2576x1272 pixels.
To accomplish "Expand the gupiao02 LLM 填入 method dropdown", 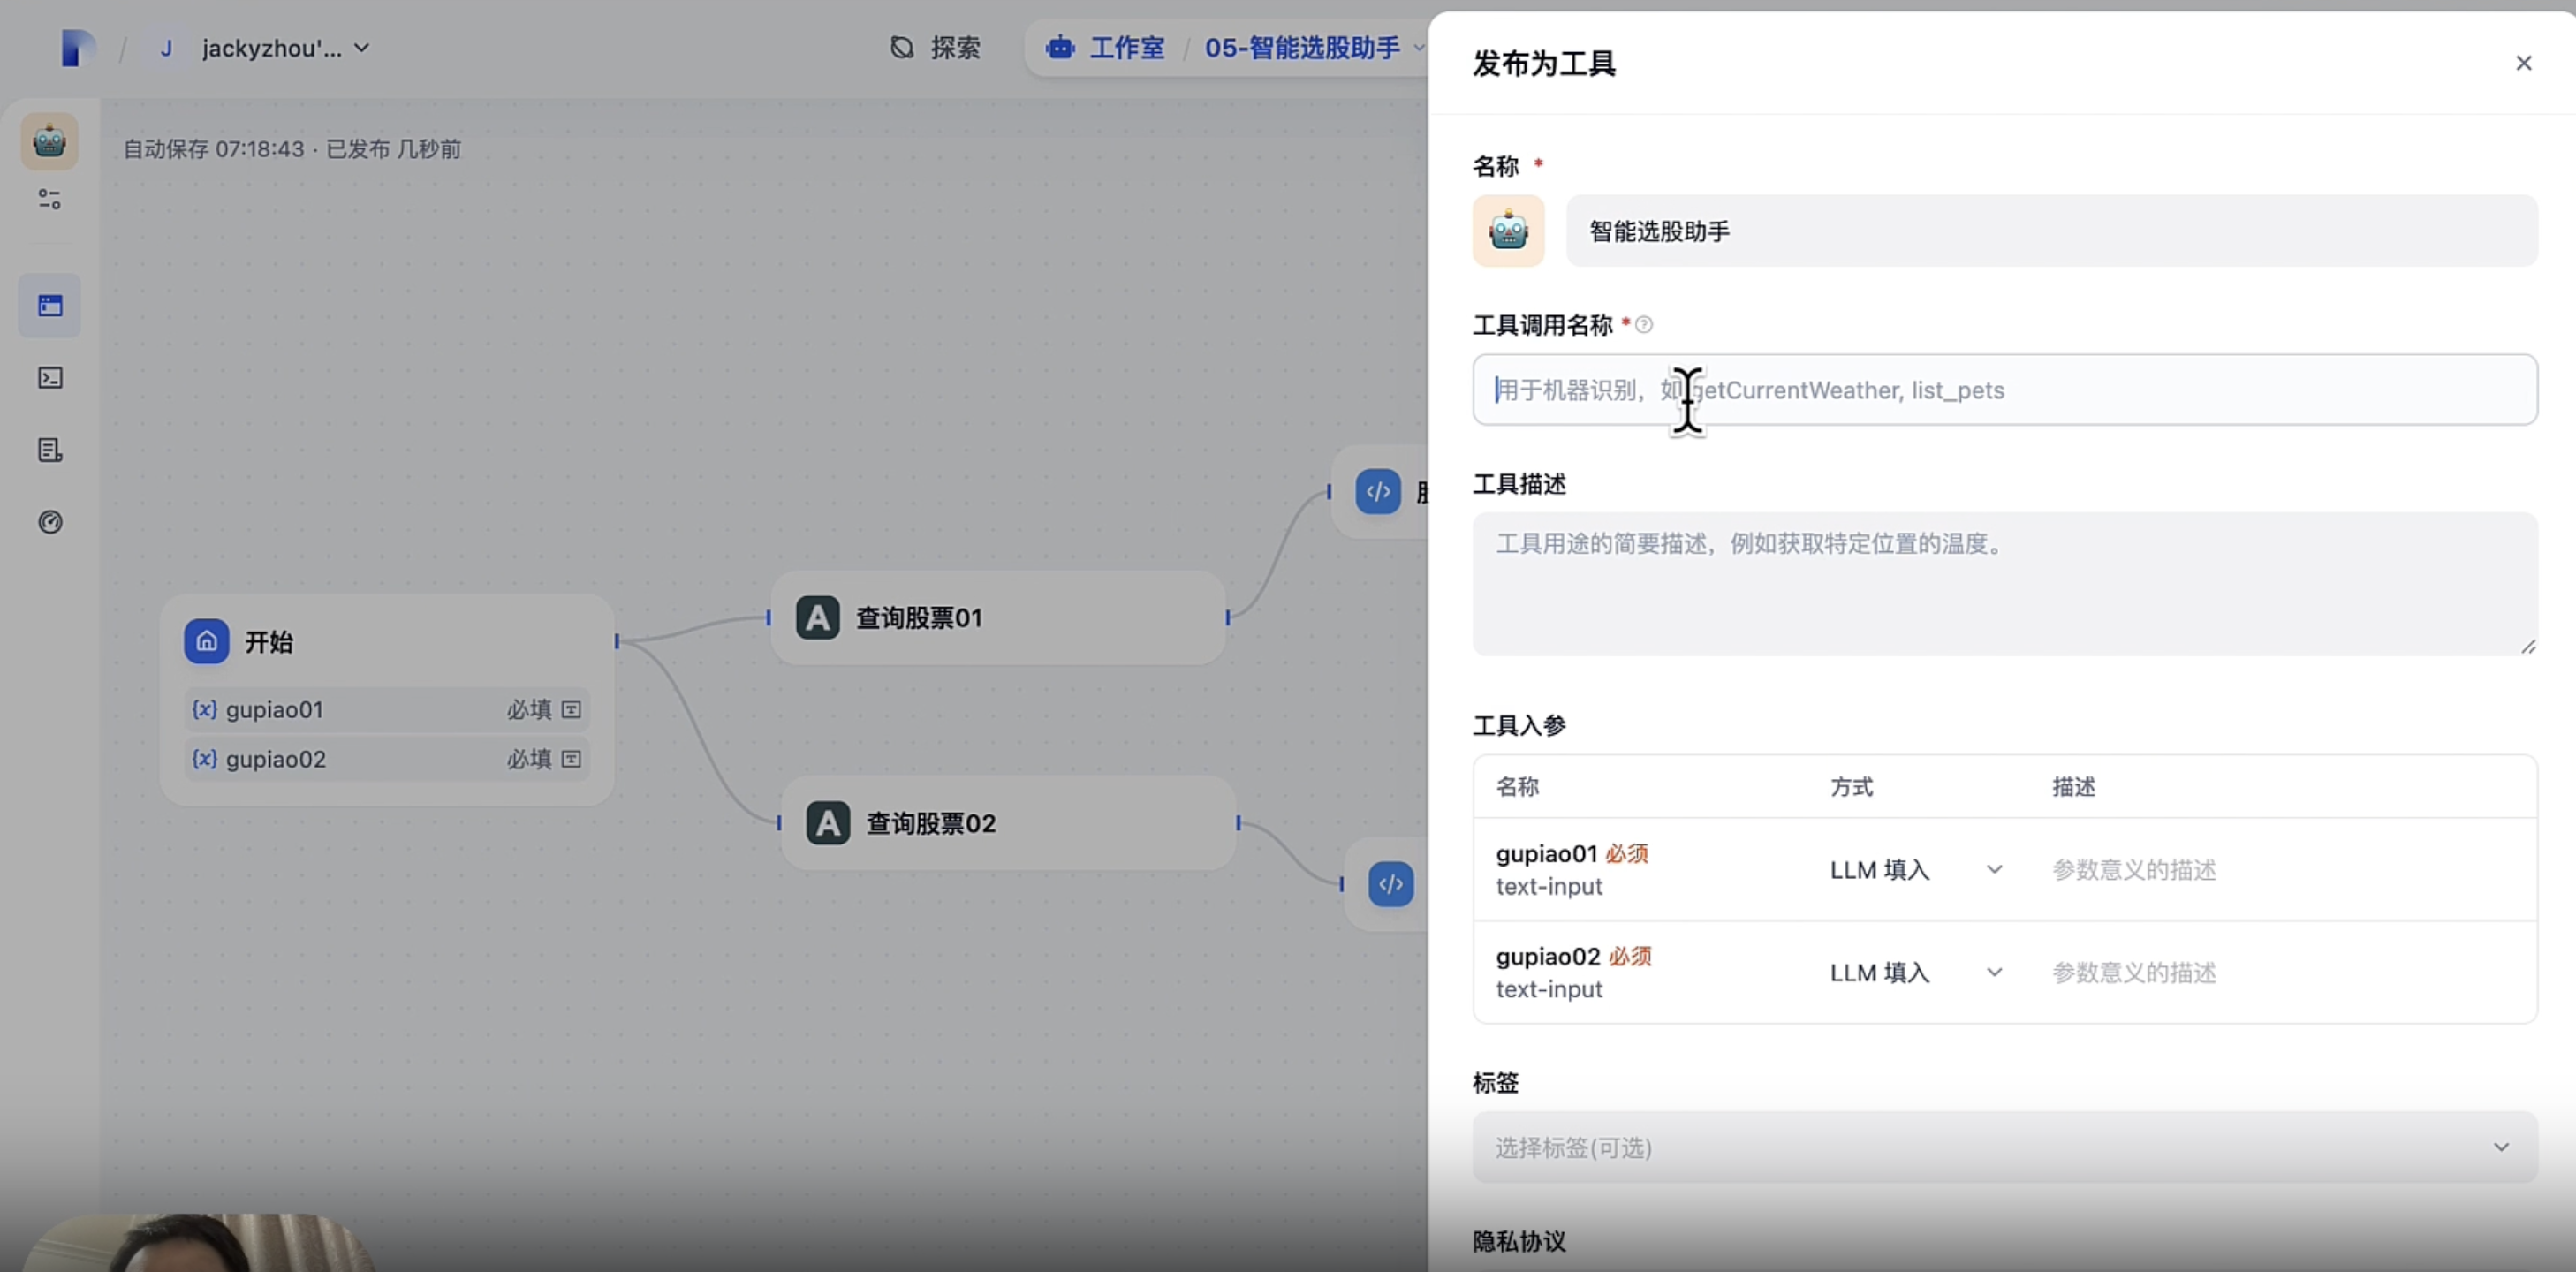I will point(1915,972).
